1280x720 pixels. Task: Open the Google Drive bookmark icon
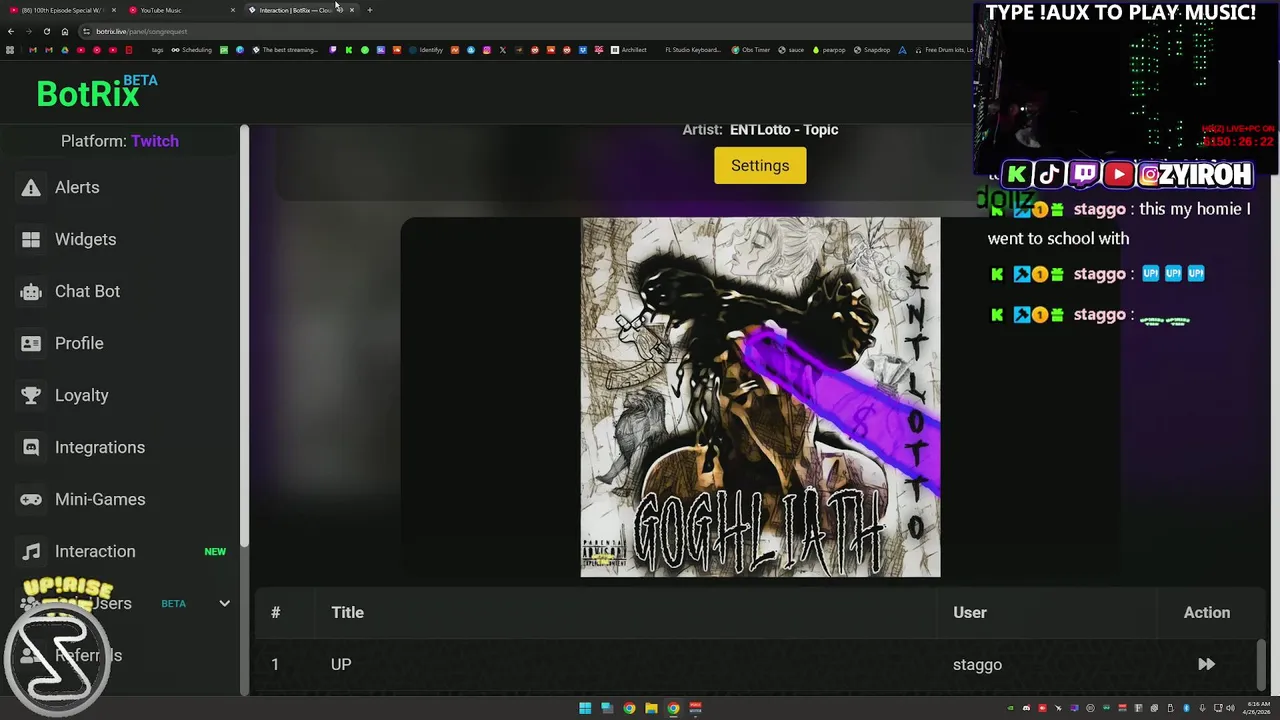tap(64, 50)
